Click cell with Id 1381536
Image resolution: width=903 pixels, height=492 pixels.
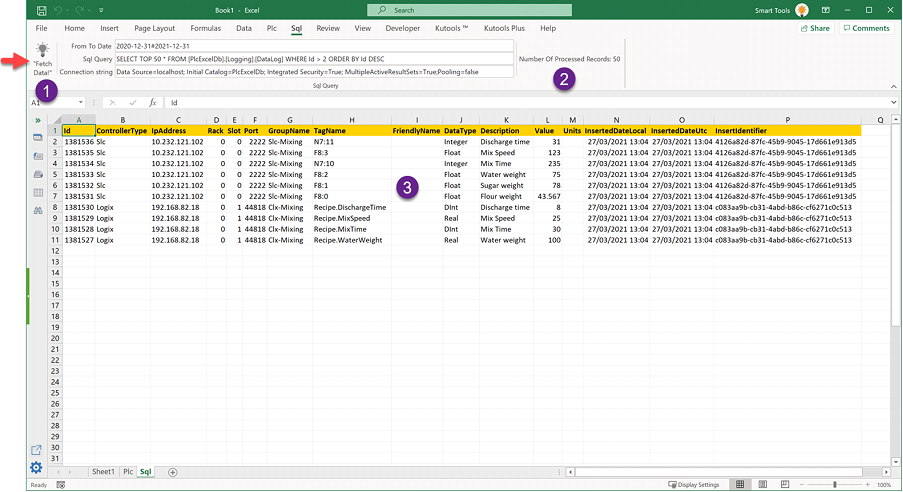pos(79,142)
